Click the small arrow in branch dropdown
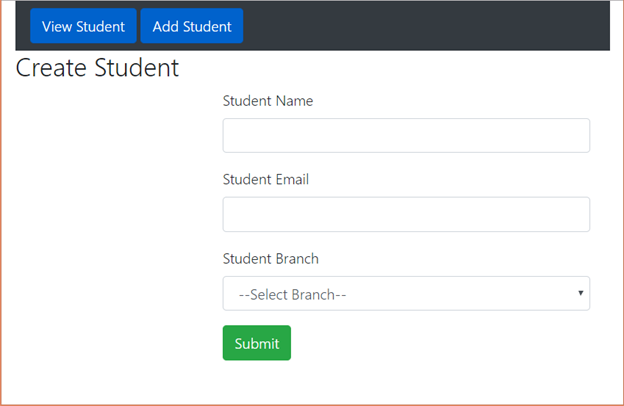 coord(580,293)
